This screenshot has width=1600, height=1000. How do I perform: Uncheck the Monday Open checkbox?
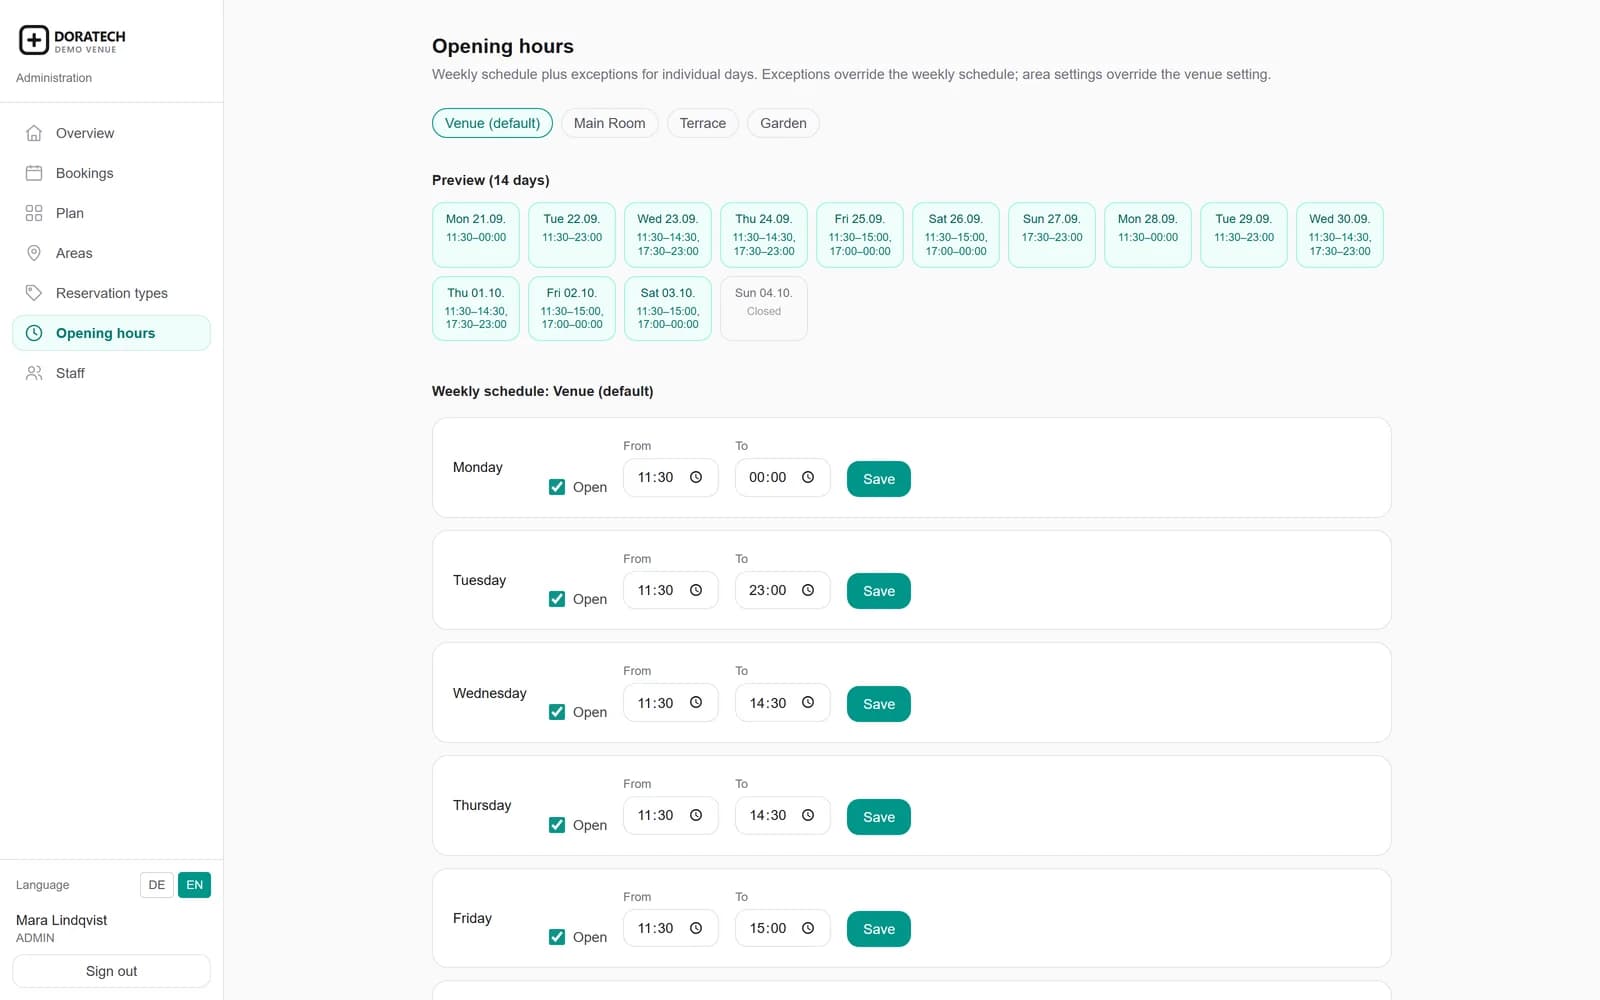(x=557, y=487)
